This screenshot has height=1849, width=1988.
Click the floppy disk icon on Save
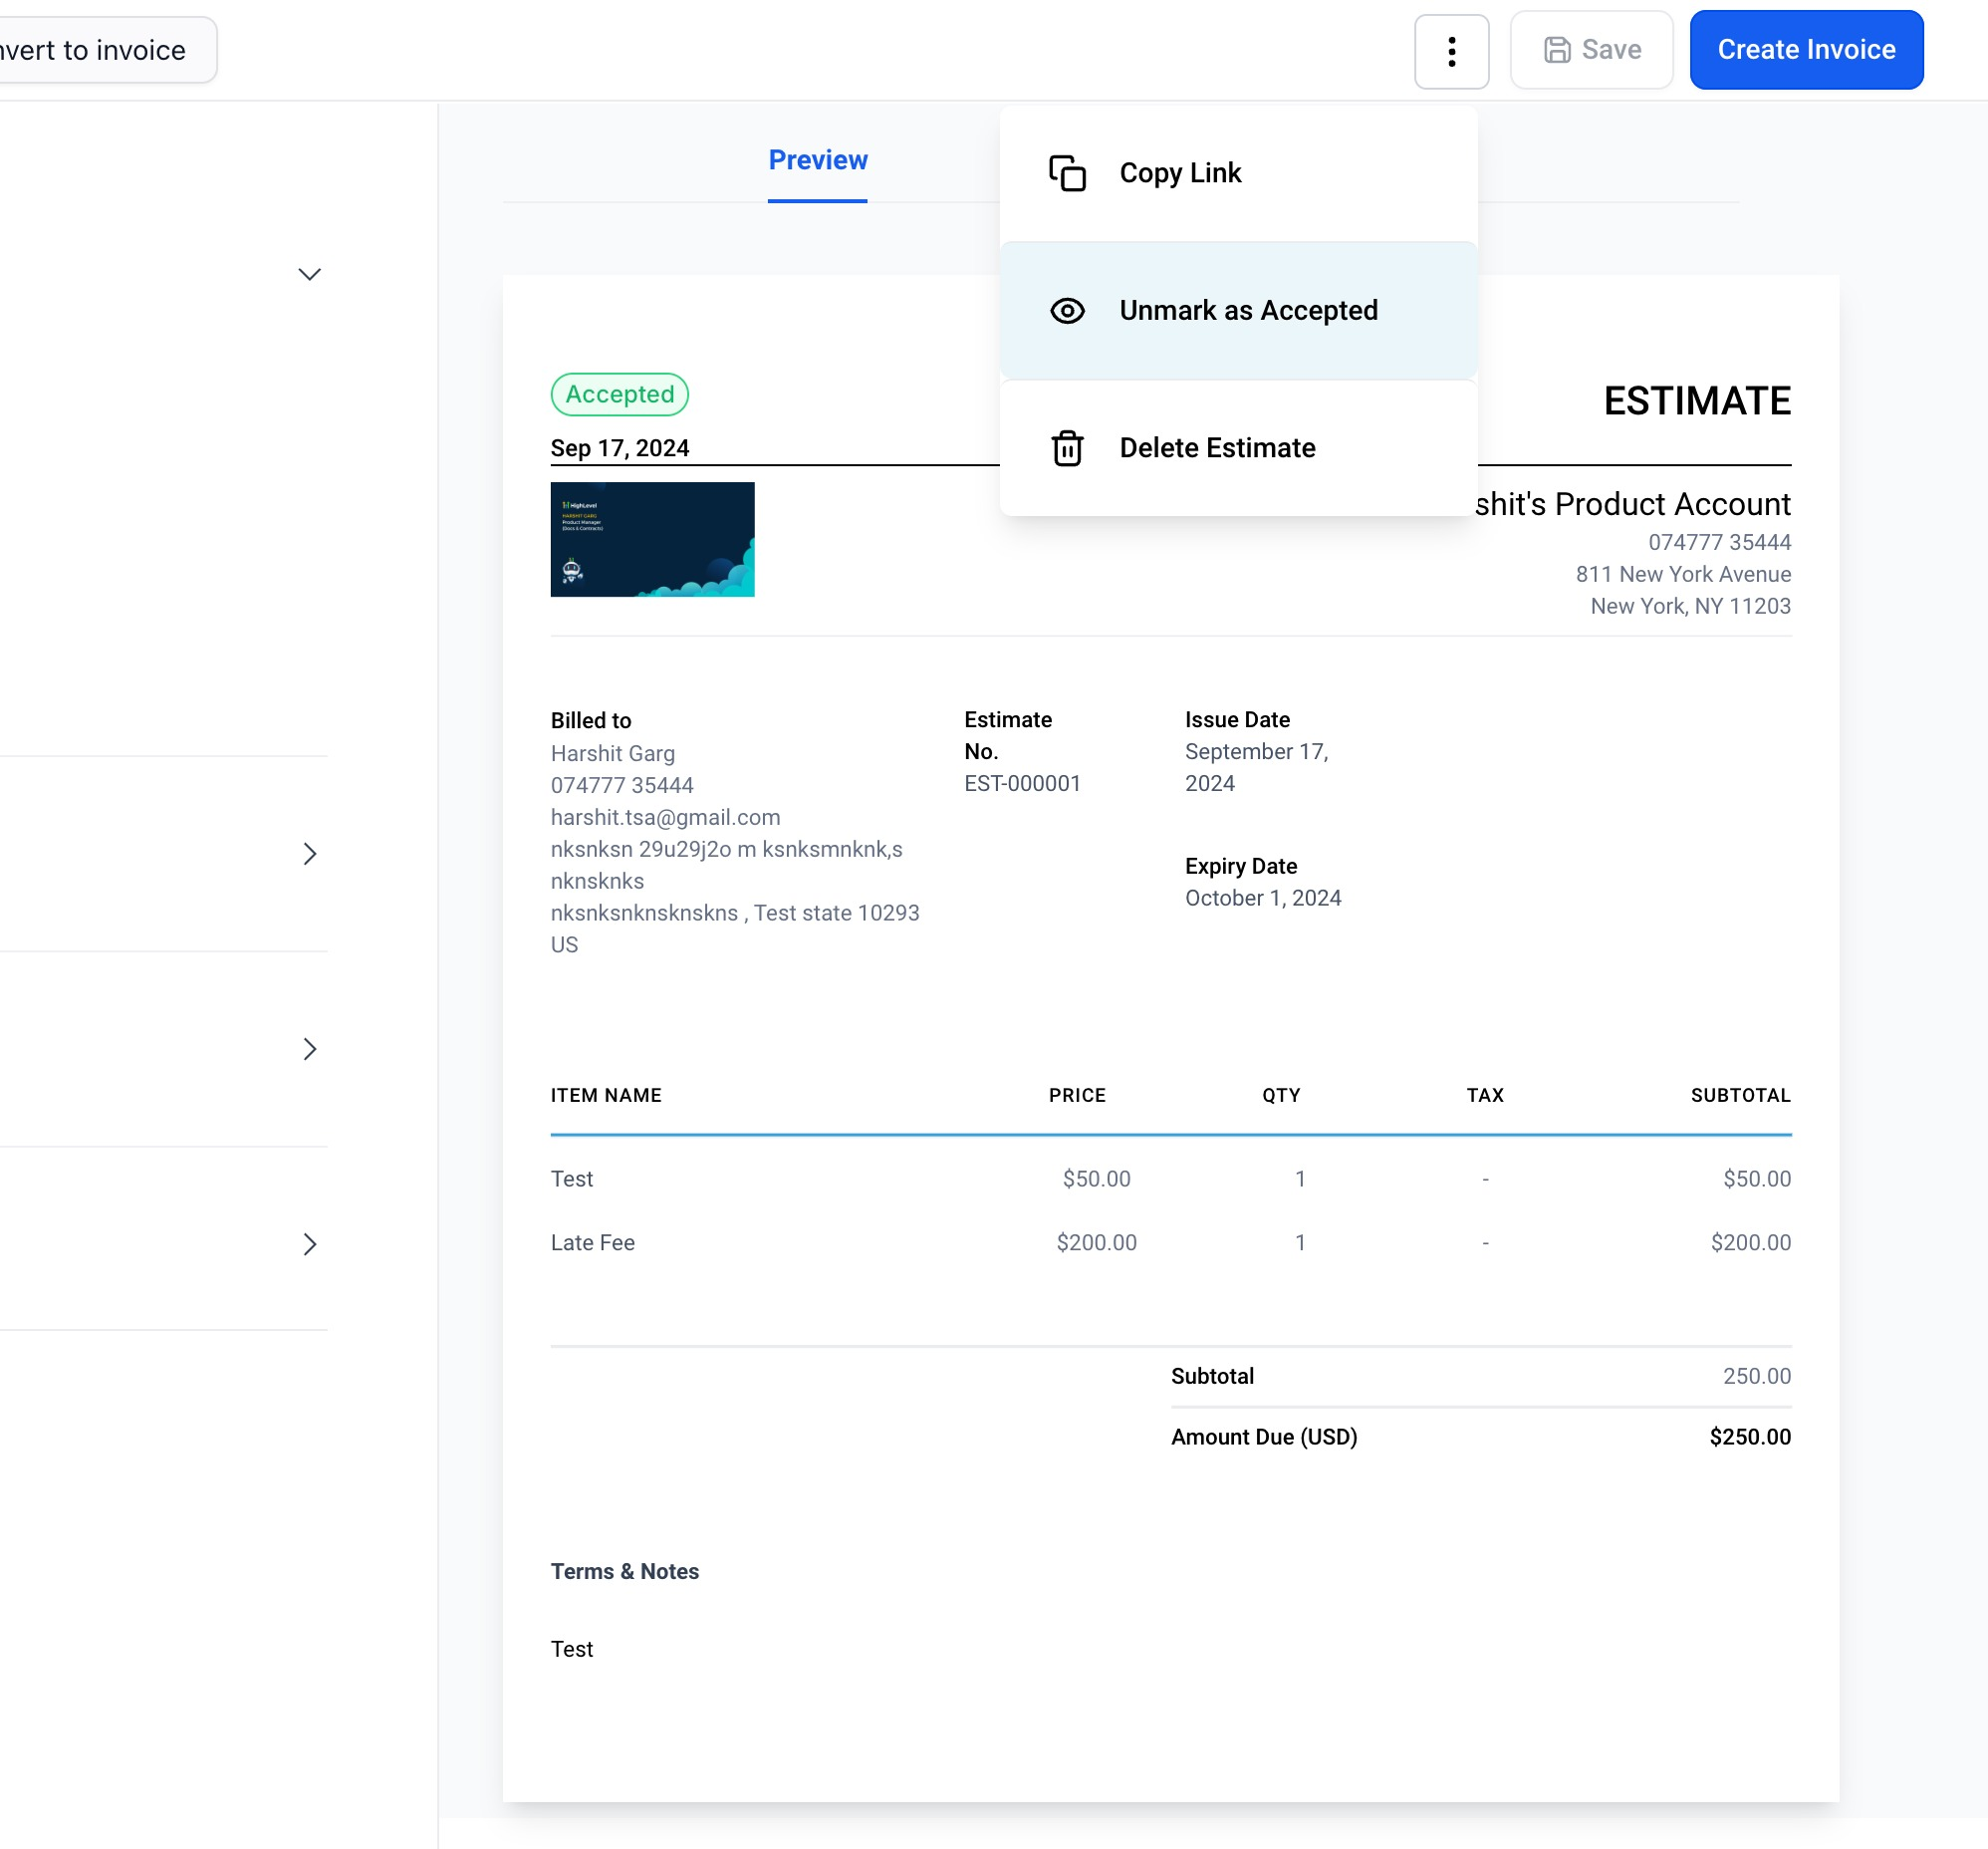pos(1557,50)
